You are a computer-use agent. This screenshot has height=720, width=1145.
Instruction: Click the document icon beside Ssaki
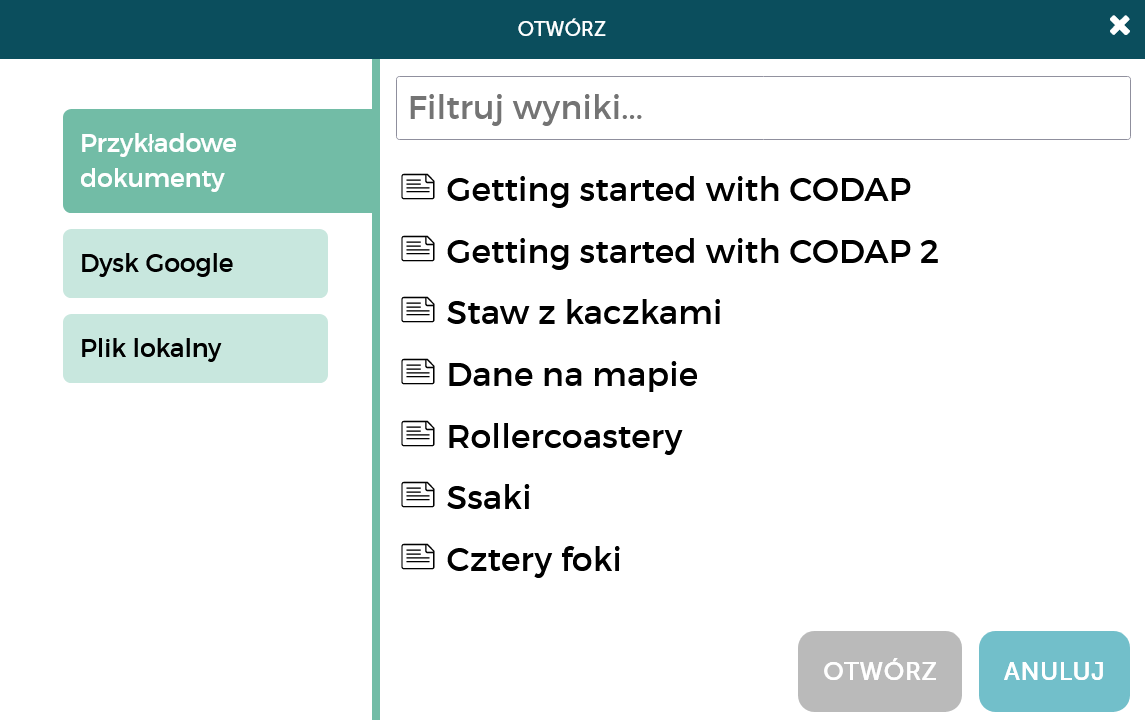418,496
